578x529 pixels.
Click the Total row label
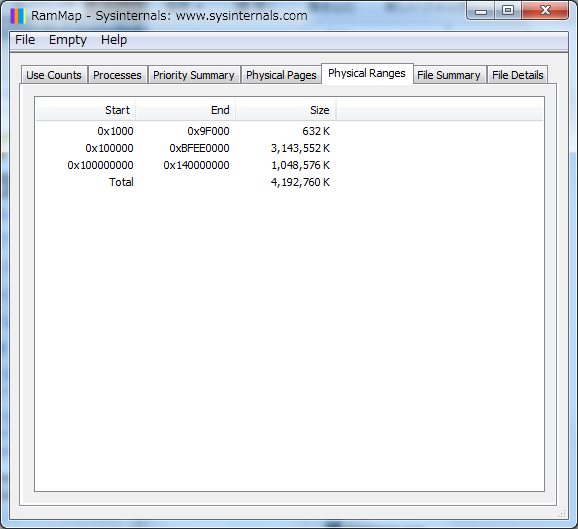click(x=121, y=182)
